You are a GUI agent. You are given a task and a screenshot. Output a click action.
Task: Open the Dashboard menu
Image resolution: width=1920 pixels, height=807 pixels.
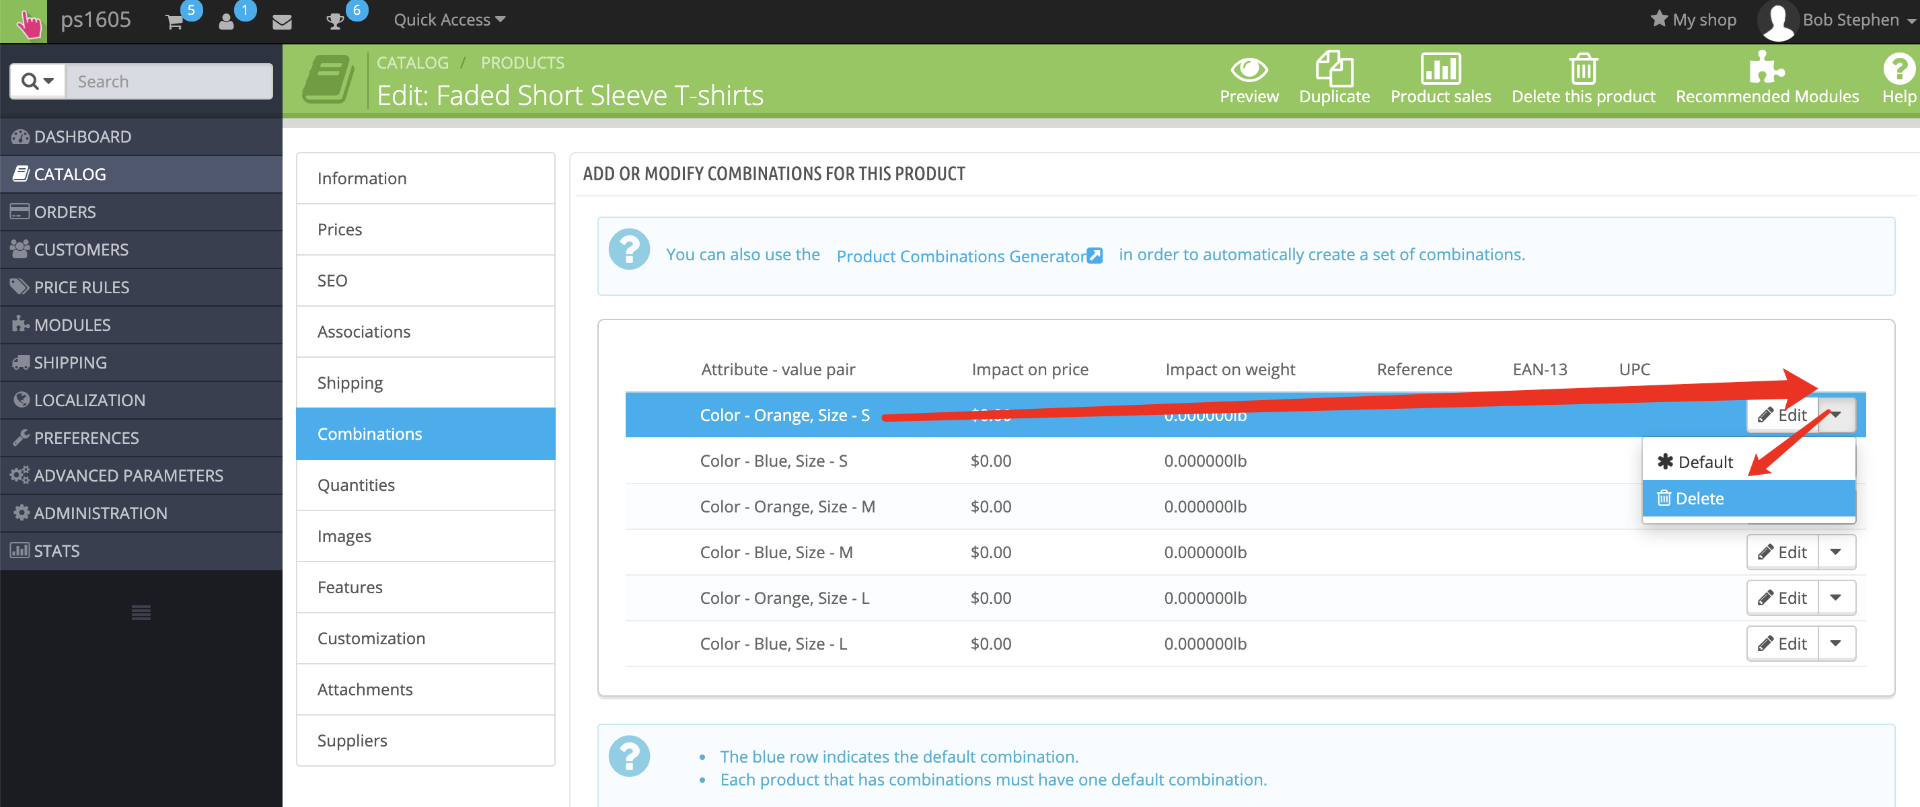(x=141, y=137)
